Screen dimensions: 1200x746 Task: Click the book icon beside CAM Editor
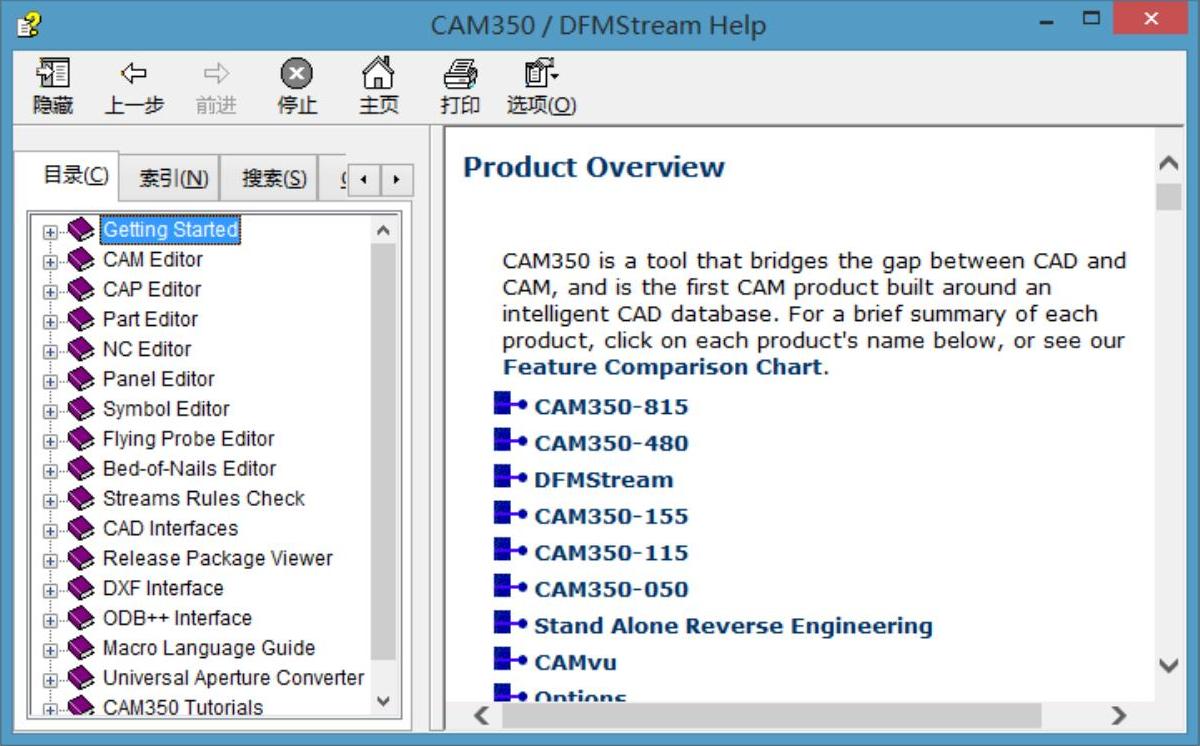click(x=81, y=260)
